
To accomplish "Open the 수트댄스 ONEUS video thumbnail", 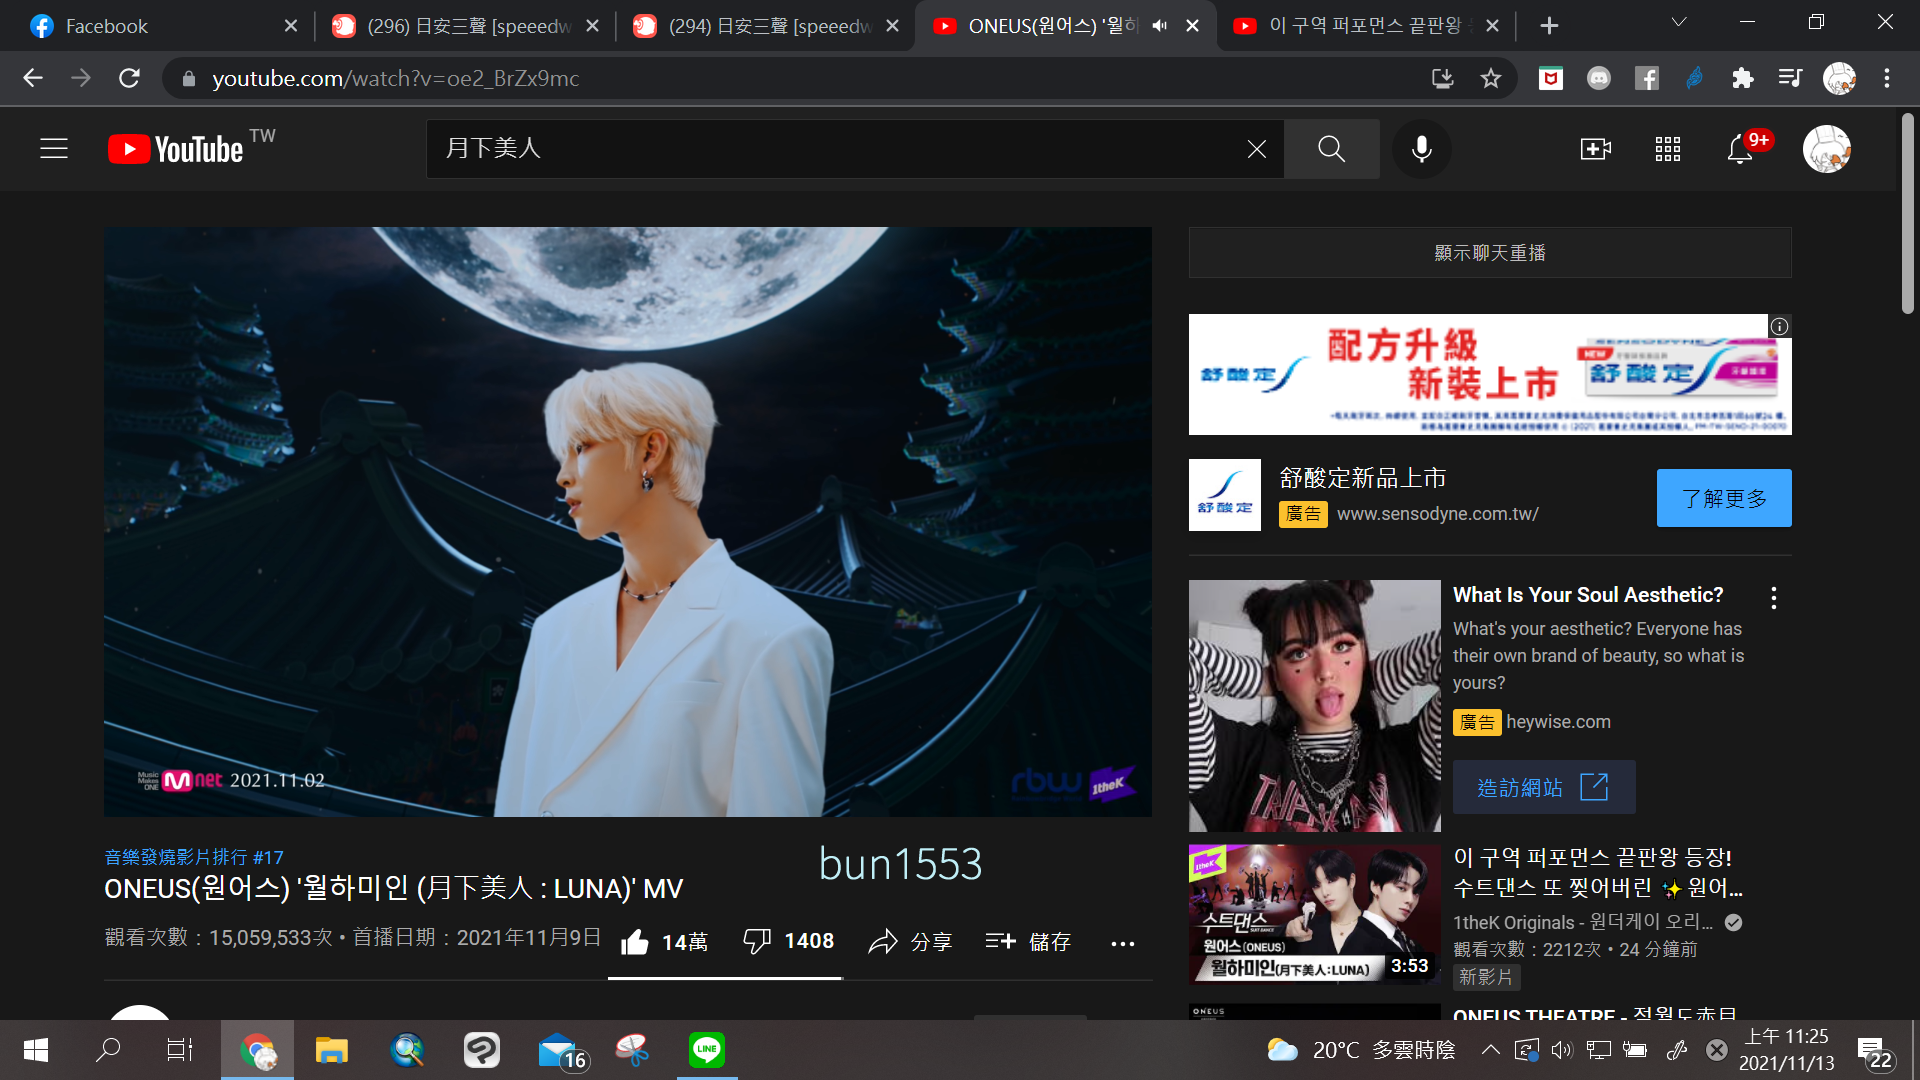I will [1315, 914].
